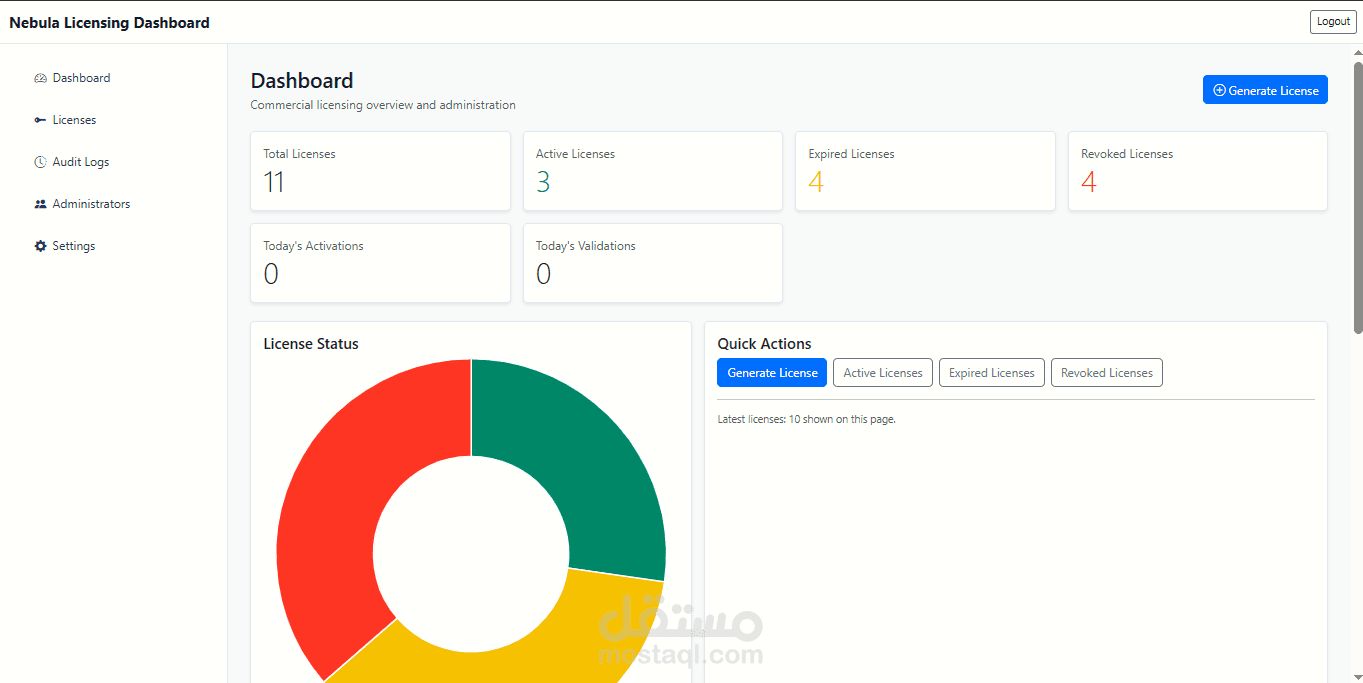The width and height of the screenshot is (1363, 683).
Task: Click the Today's Activations card
Action: (x=380, y=263)
